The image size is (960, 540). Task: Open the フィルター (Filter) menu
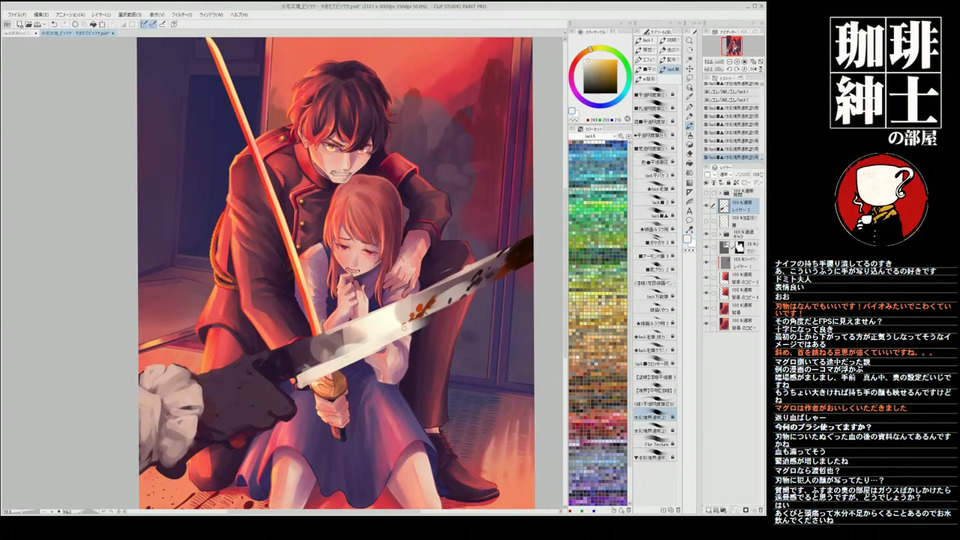click(x=182, y=15)
